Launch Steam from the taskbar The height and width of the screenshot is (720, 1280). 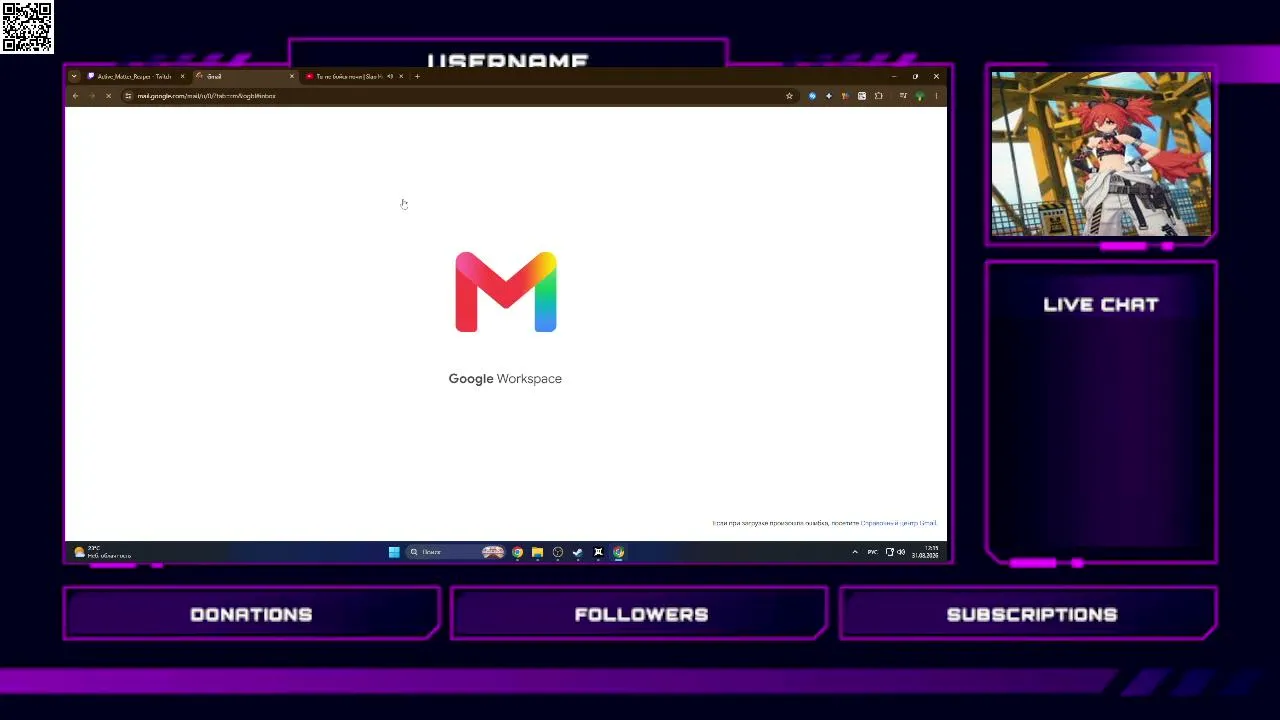click(x=578, y=552)
